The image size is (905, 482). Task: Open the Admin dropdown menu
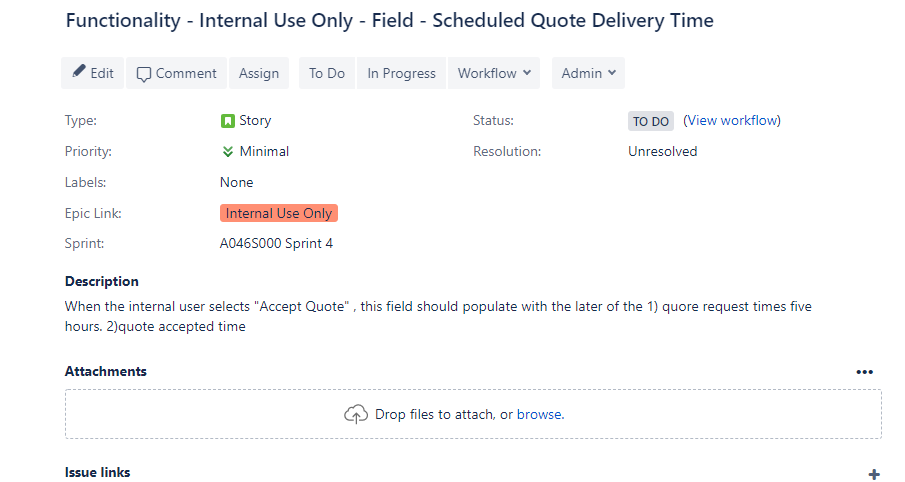pyautogui.click(x=588, y=73)
